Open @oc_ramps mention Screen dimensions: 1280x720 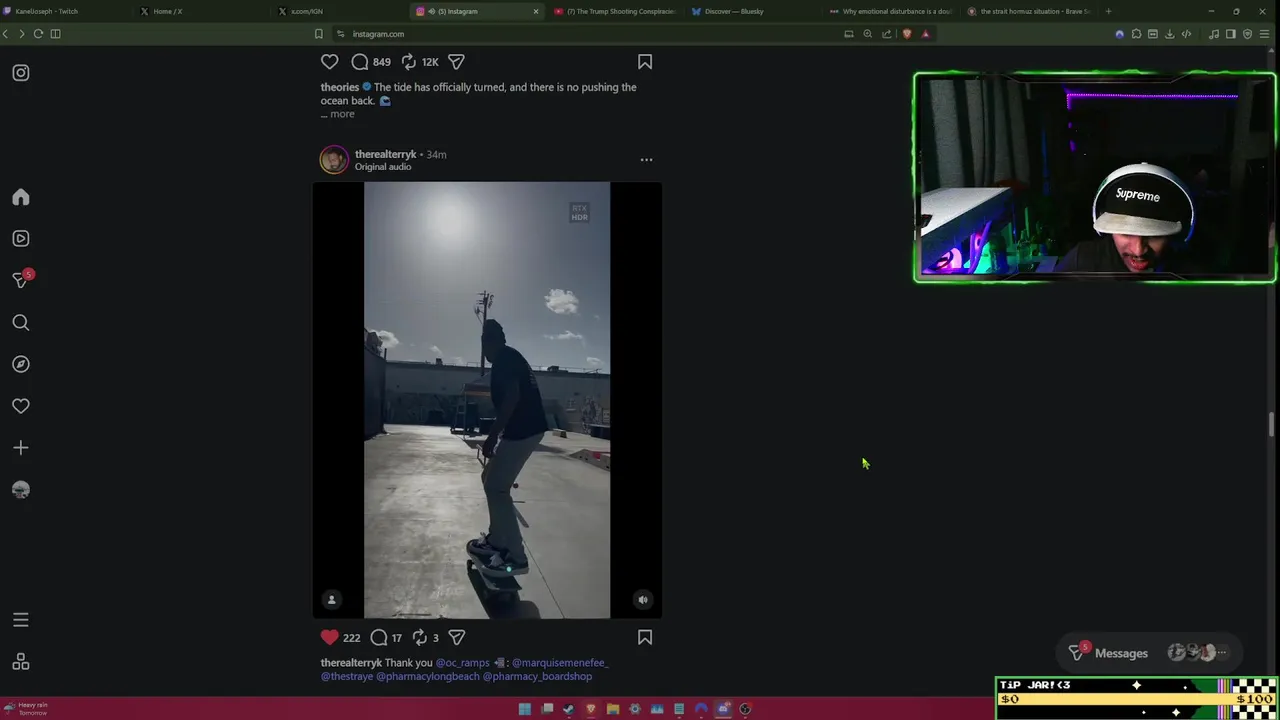462,663
